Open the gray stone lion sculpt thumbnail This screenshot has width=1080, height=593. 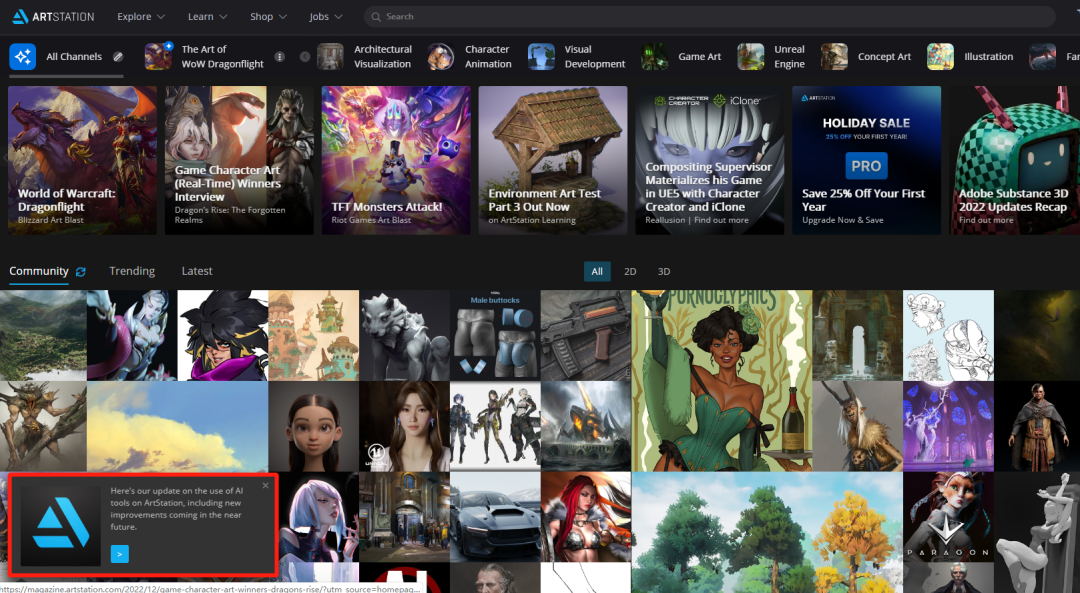click(404, 335)
